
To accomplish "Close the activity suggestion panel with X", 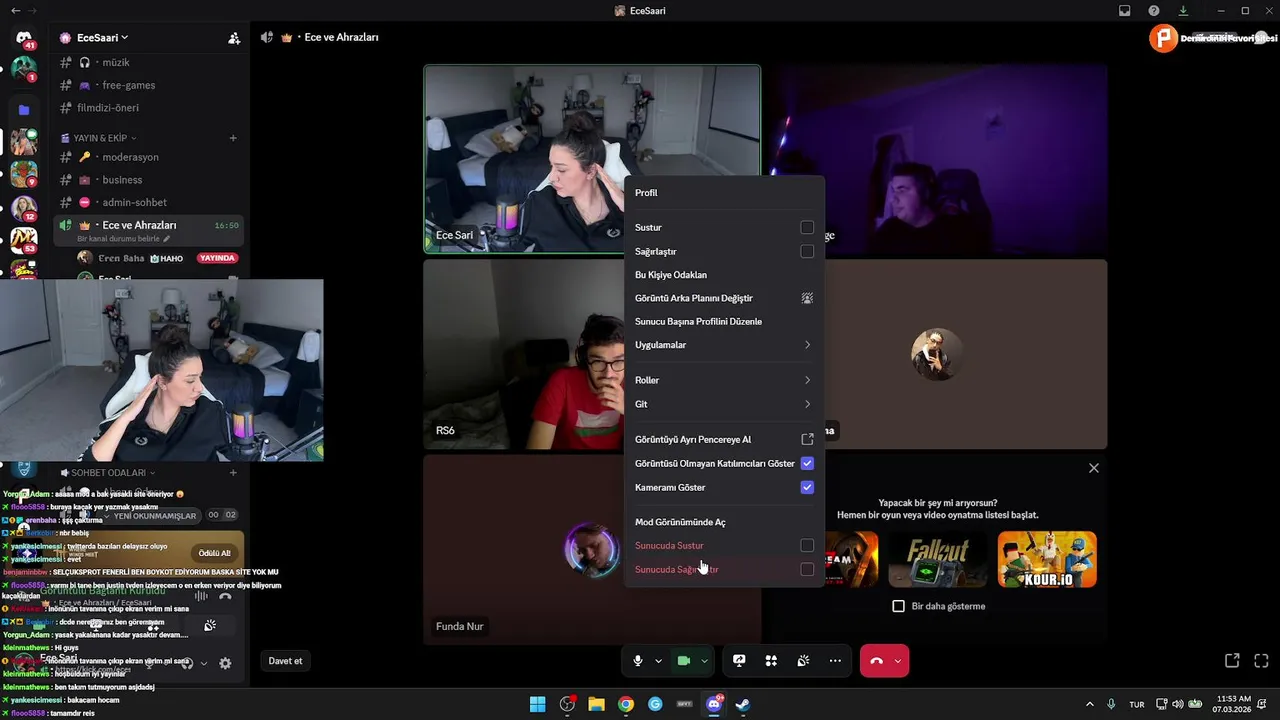I will coord(1094,468).
